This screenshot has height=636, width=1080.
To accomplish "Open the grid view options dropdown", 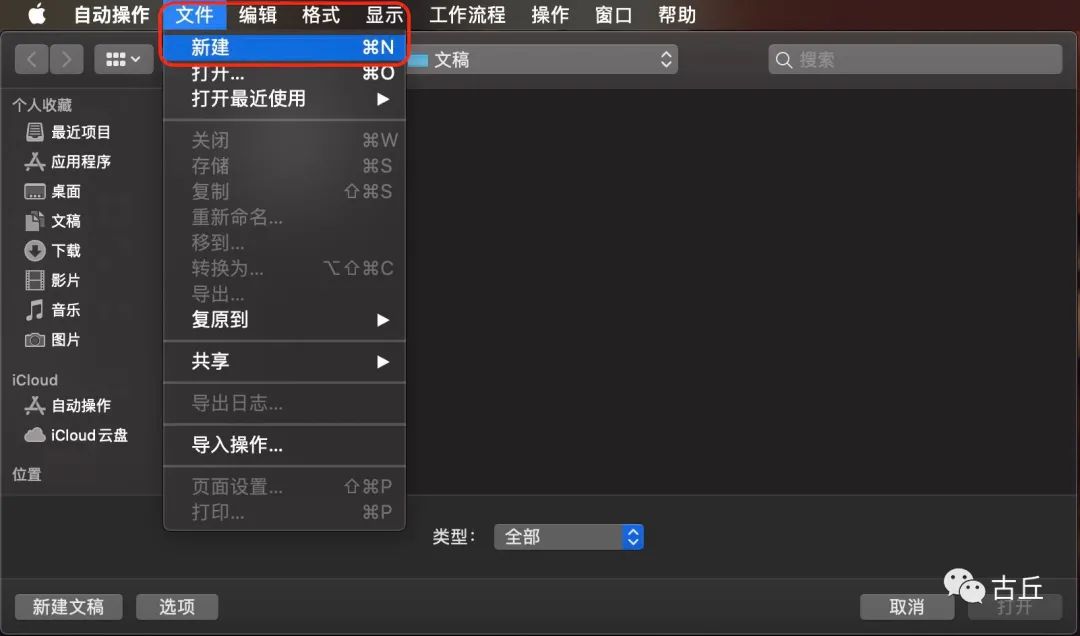I will point(123,60).
